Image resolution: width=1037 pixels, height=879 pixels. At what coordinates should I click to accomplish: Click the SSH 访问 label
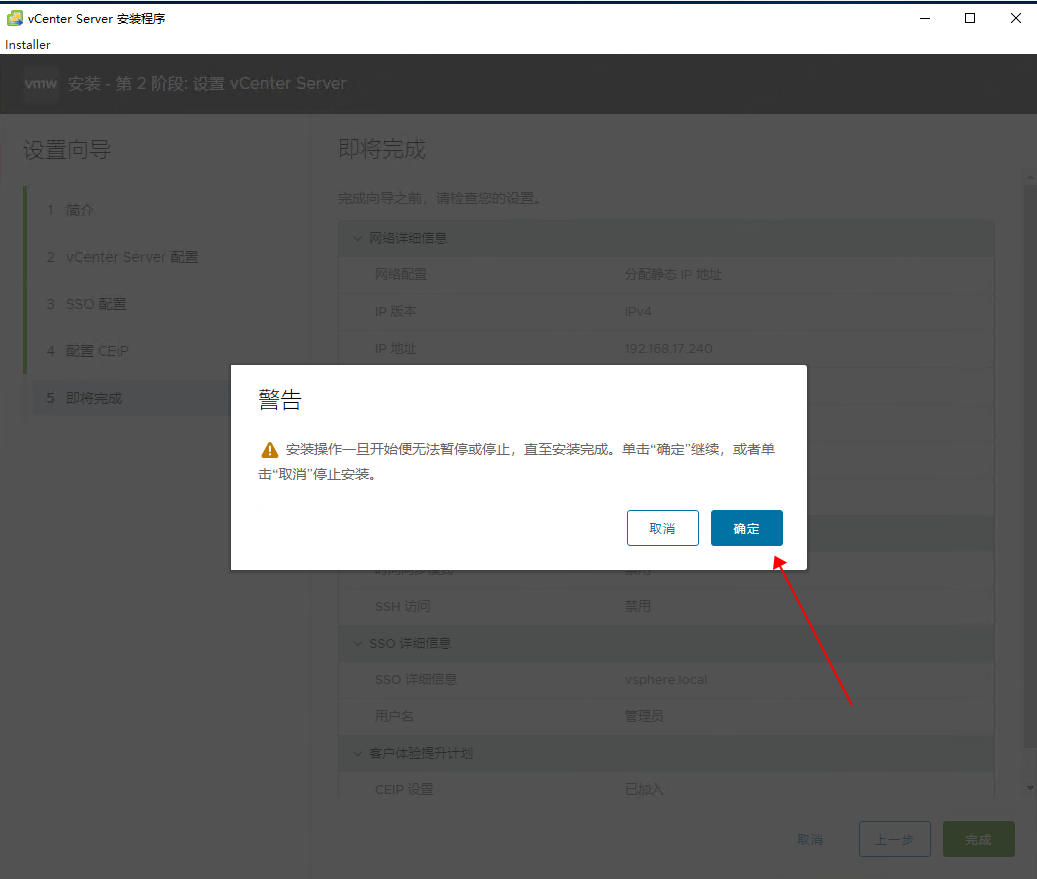pos(403,607)
